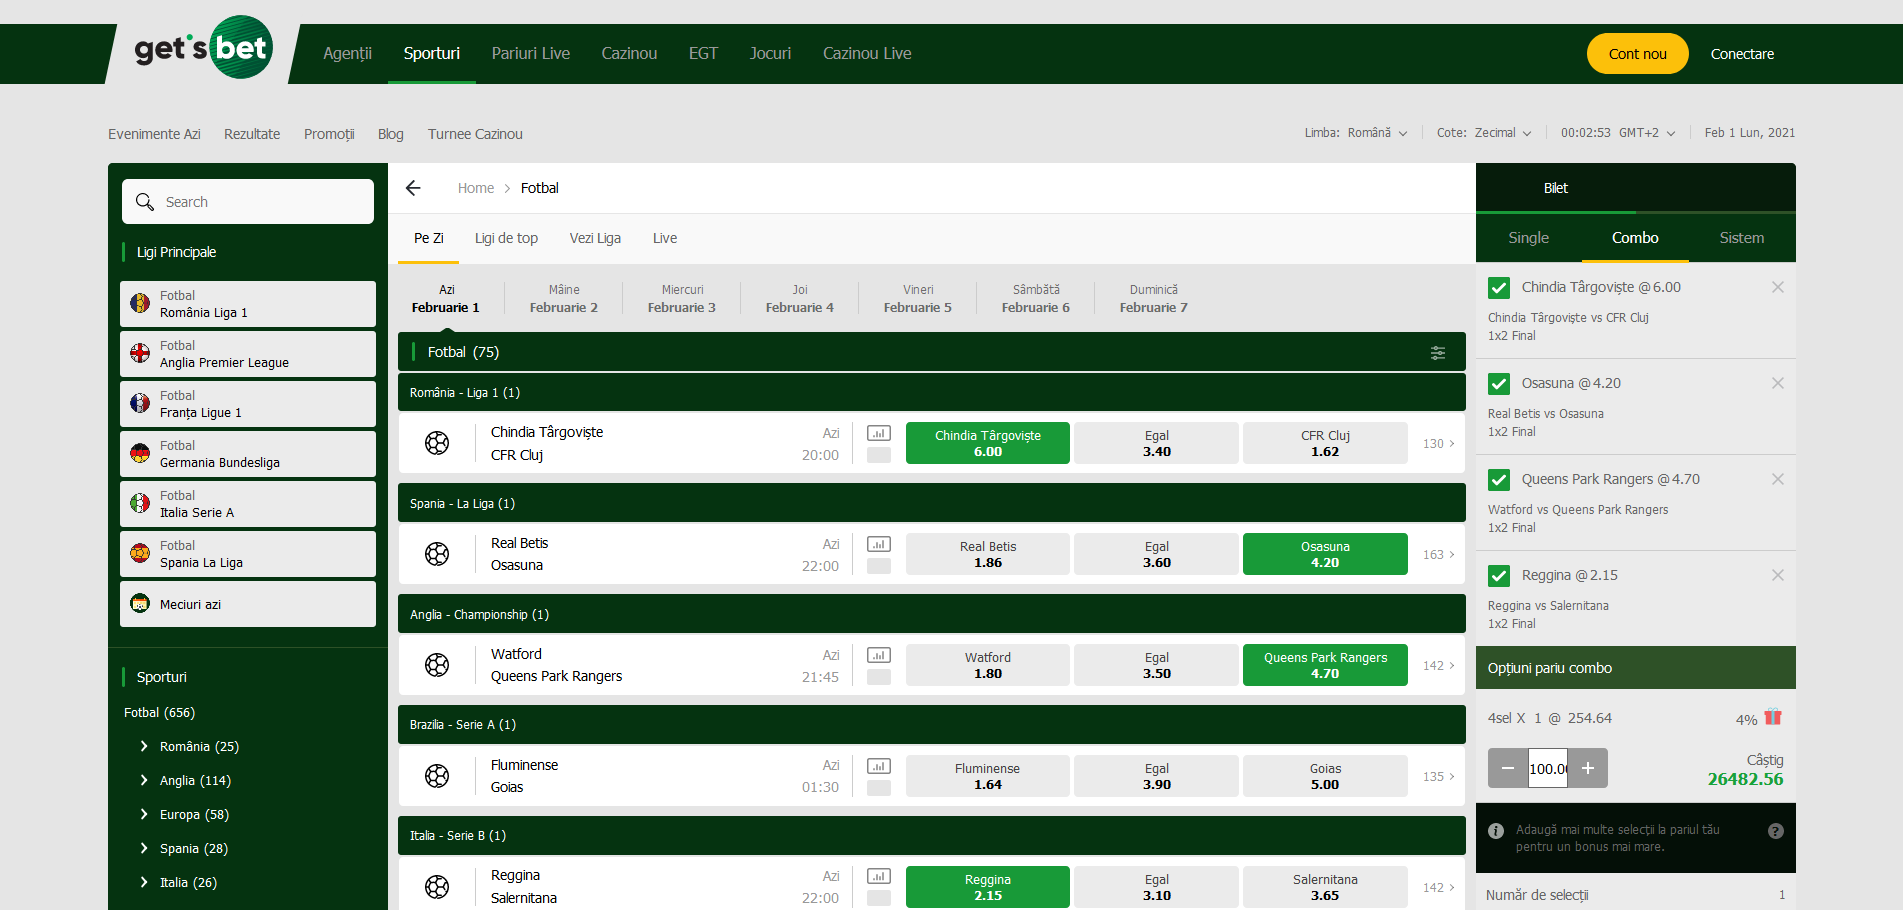The image size is (1903, 910).
Task: Toggle Osasuna 4.20 odds button
Action: (1325, 554)
